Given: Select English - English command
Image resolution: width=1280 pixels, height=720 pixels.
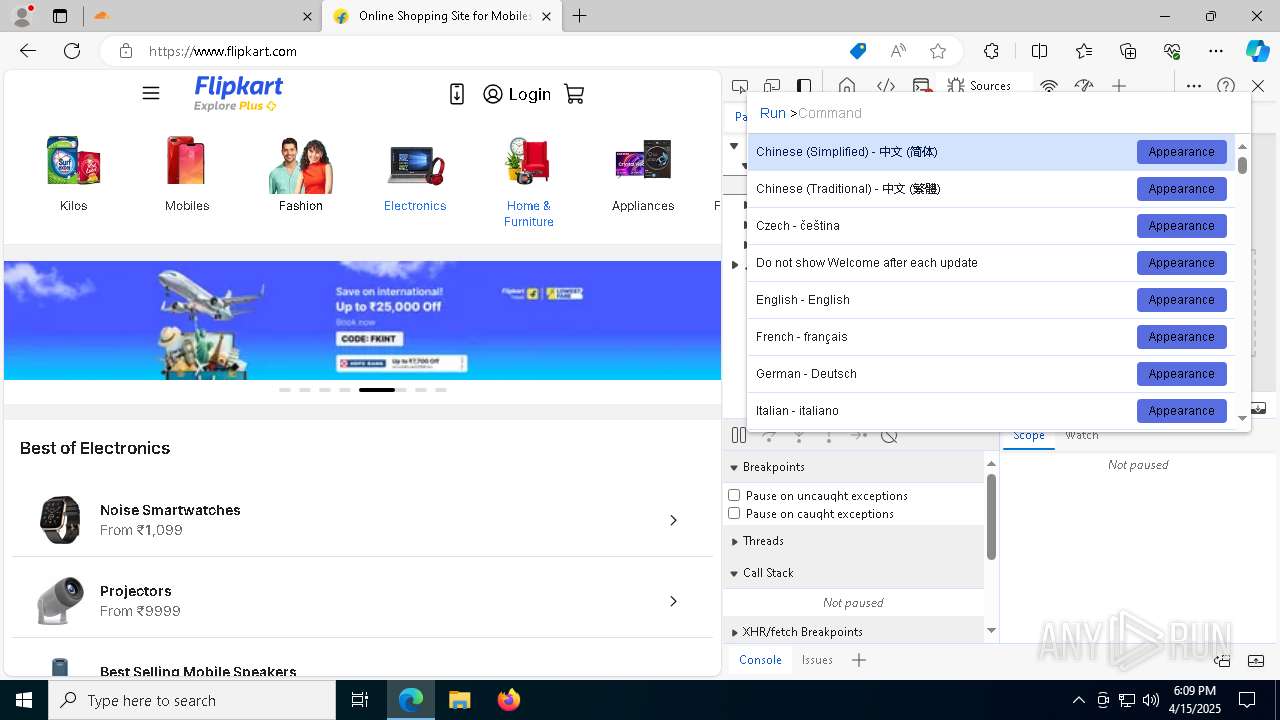Looking at the screenshot, I should click(x=991, y=300).
